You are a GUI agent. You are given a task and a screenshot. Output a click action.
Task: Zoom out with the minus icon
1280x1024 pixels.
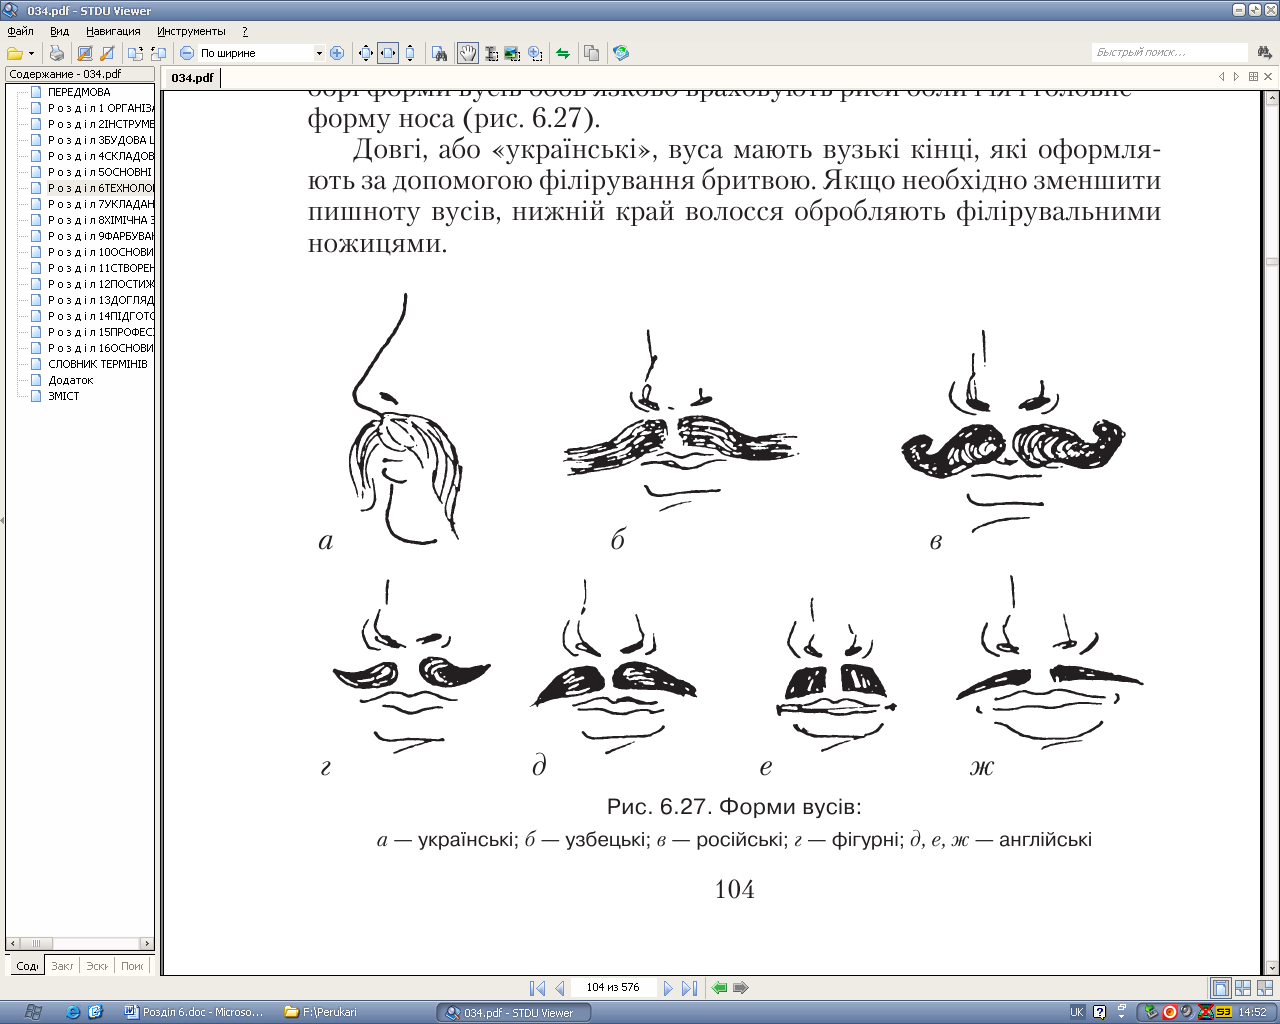coord(187,53)
